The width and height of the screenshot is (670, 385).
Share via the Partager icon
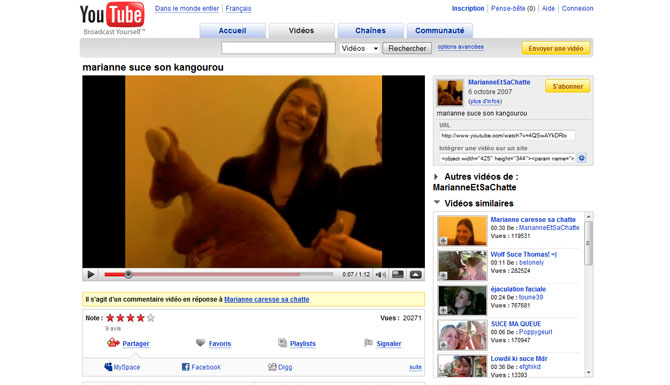click(113, 343)
